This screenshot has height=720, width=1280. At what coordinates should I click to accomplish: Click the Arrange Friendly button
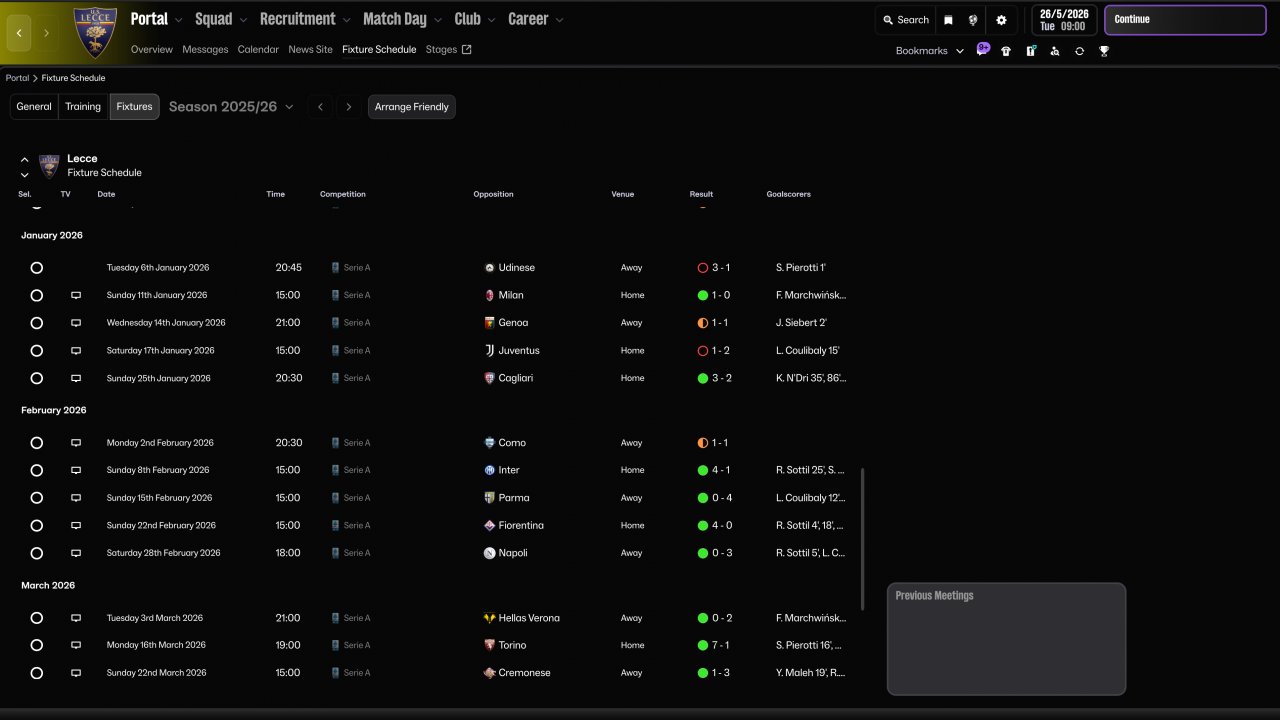[x=412, y=107]
